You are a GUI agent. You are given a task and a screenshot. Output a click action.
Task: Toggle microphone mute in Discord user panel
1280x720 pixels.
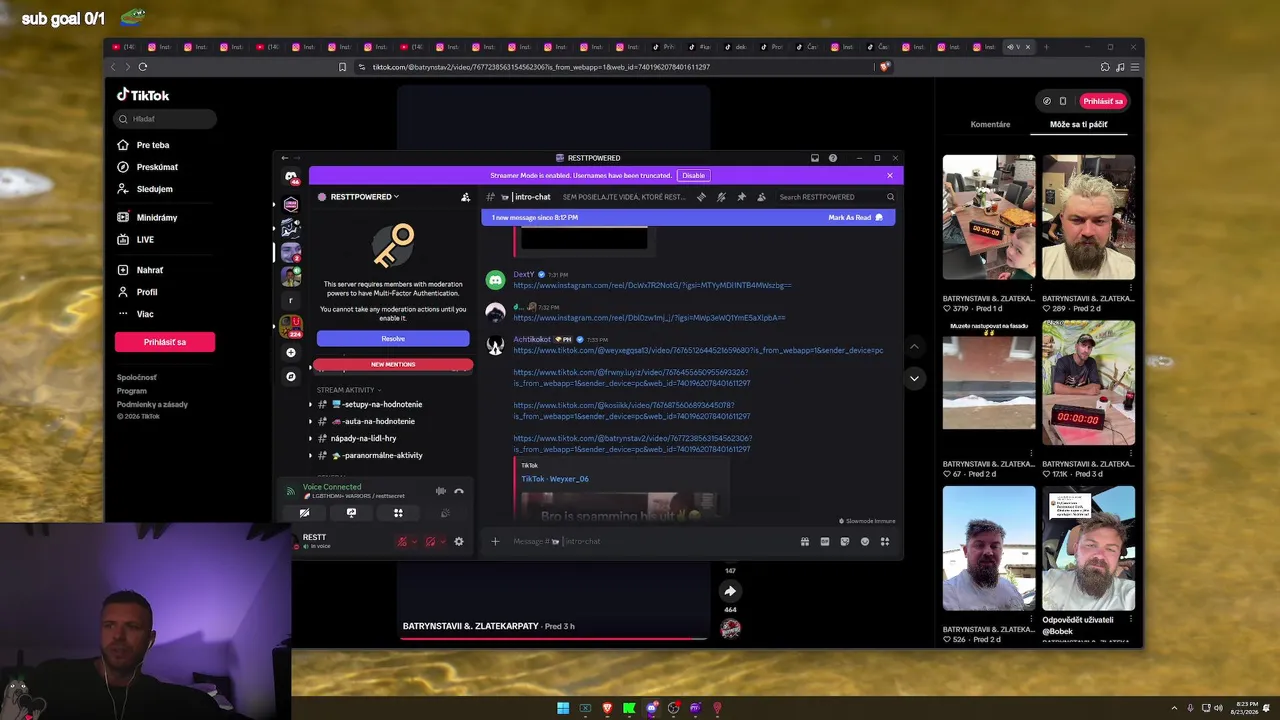[402, 541]
